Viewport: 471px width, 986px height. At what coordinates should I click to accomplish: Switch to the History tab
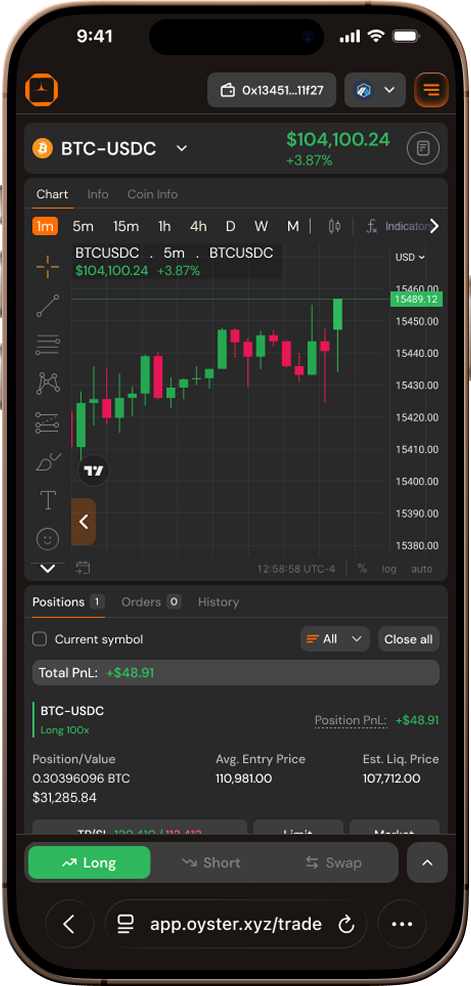click(218, 602)
